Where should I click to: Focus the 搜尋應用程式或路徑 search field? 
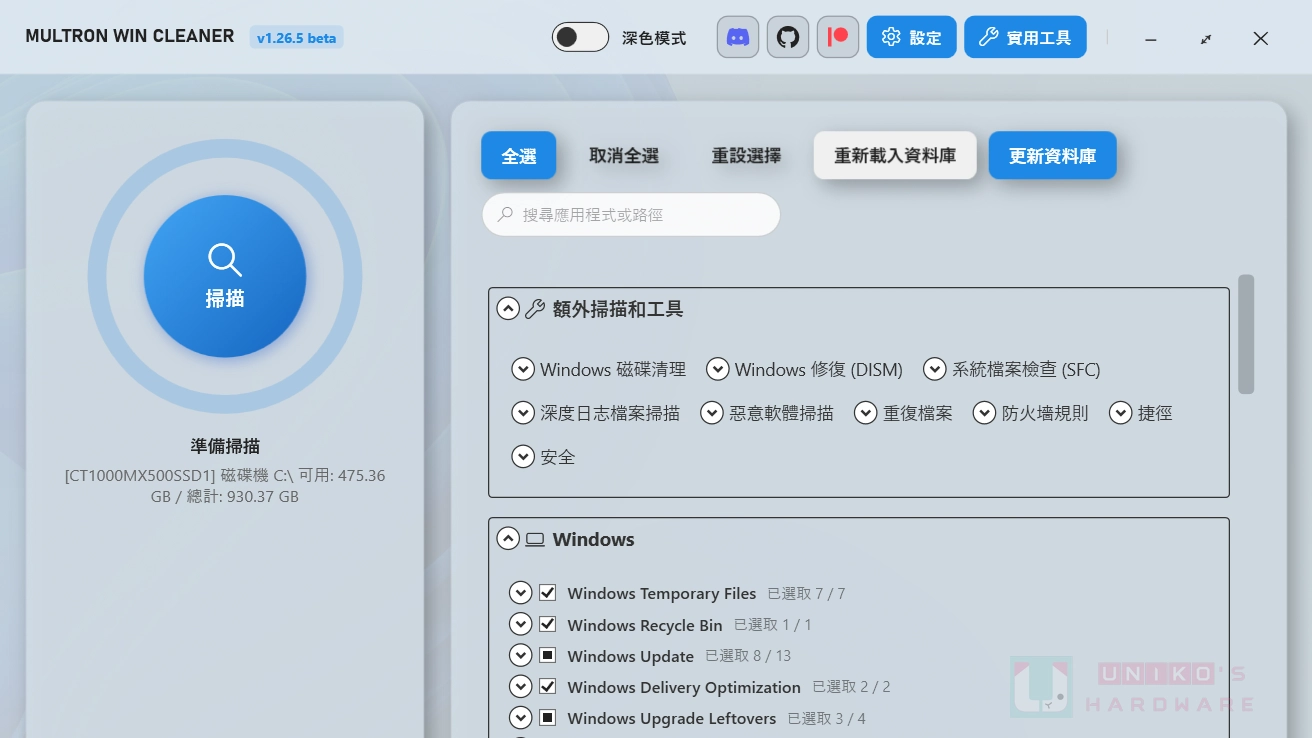[x=631, y=215]
